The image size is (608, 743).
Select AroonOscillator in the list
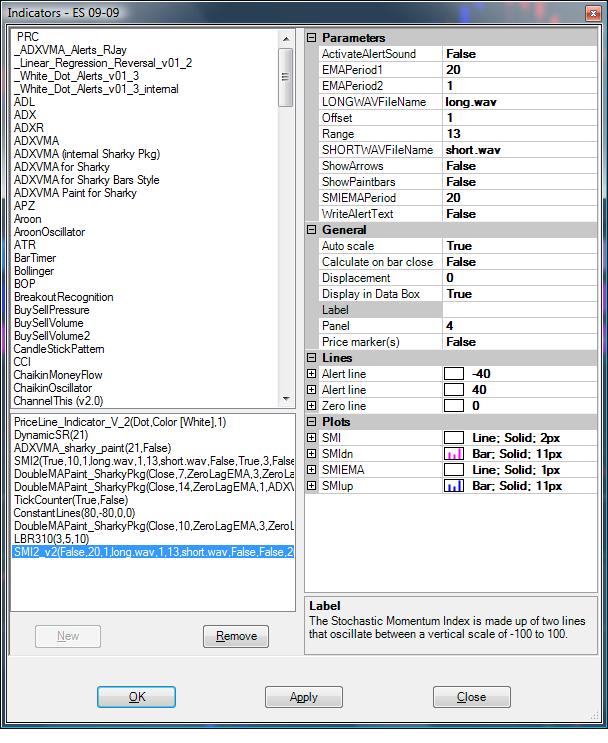coord(49,232)
